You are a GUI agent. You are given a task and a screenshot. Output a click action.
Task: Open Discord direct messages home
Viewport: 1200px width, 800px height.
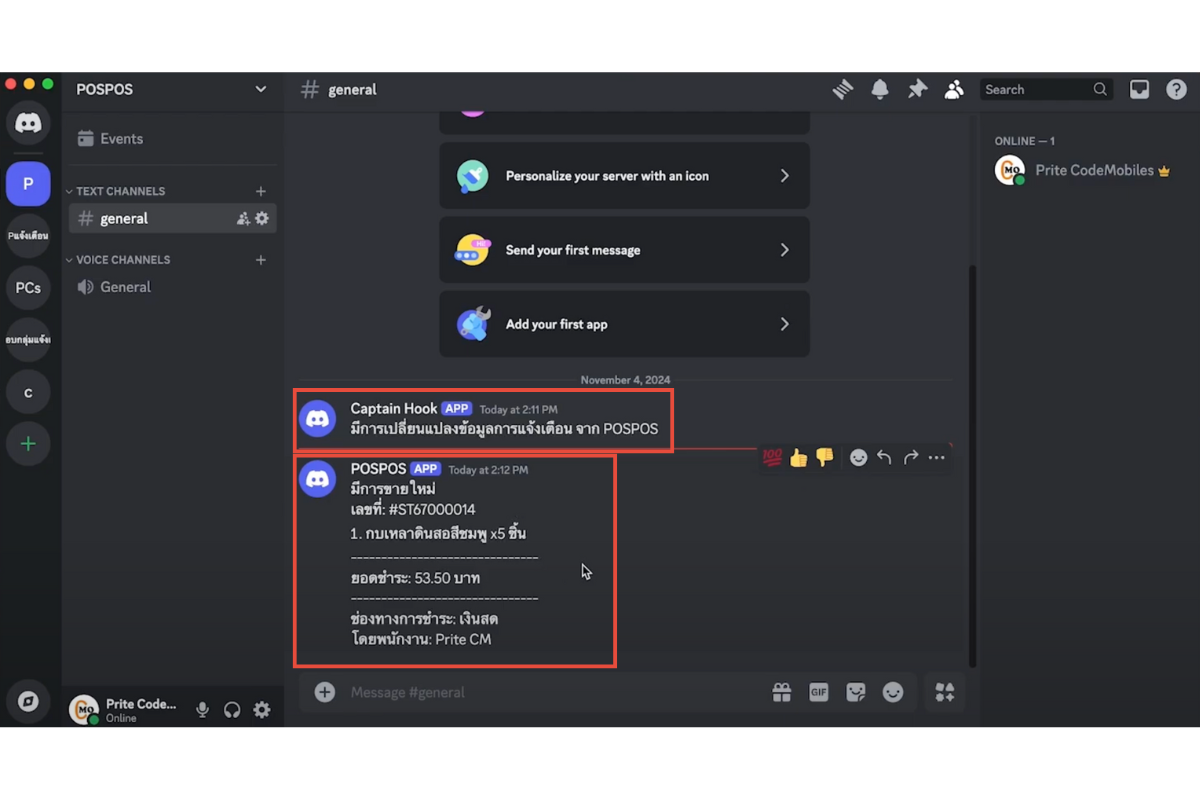point(28,123)
